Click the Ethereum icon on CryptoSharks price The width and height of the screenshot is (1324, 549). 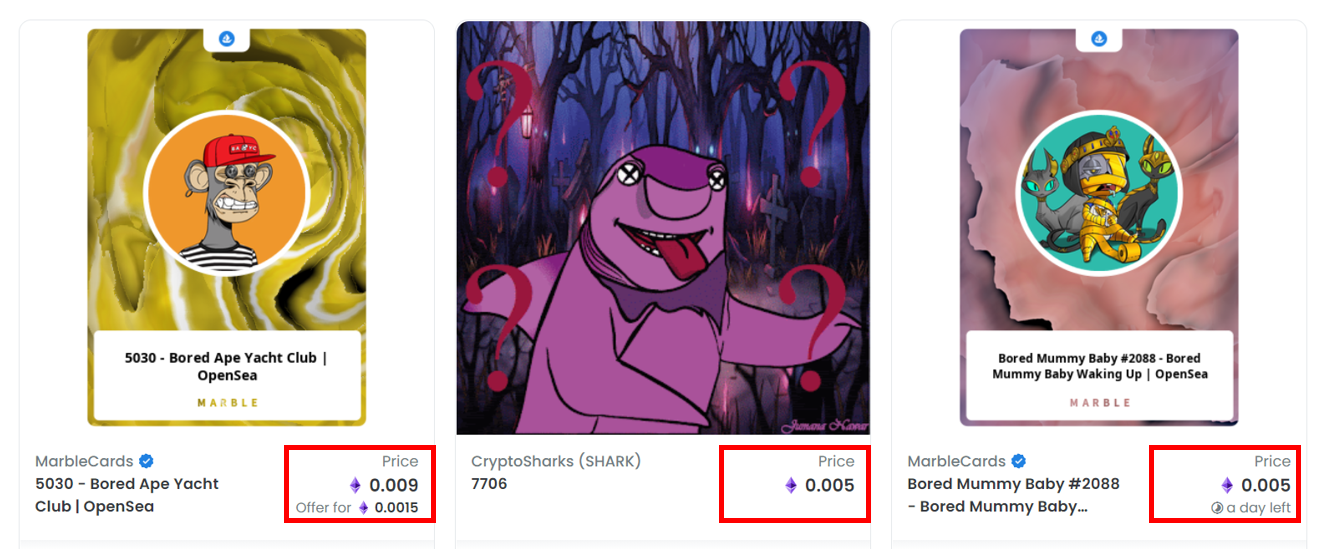pos(791,486)
